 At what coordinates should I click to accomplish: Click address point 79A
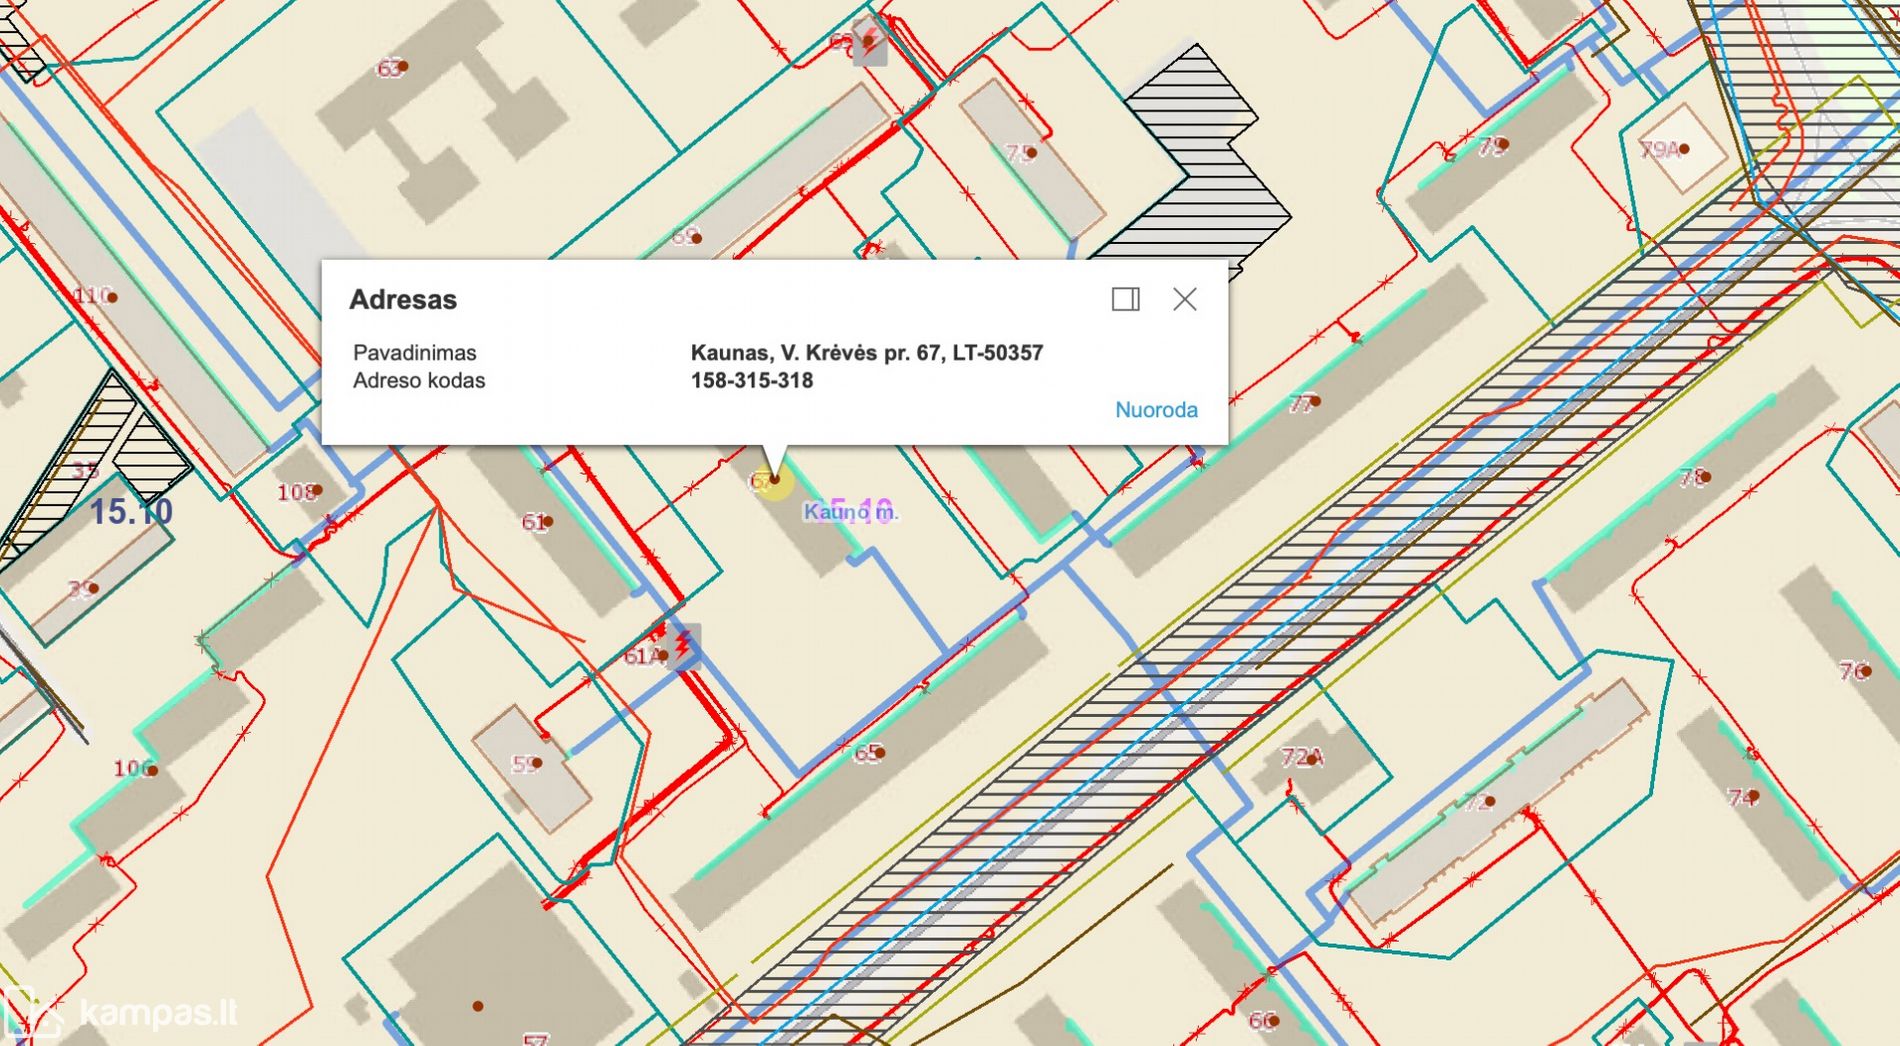pyautogui.click(x=1683, y=149)
